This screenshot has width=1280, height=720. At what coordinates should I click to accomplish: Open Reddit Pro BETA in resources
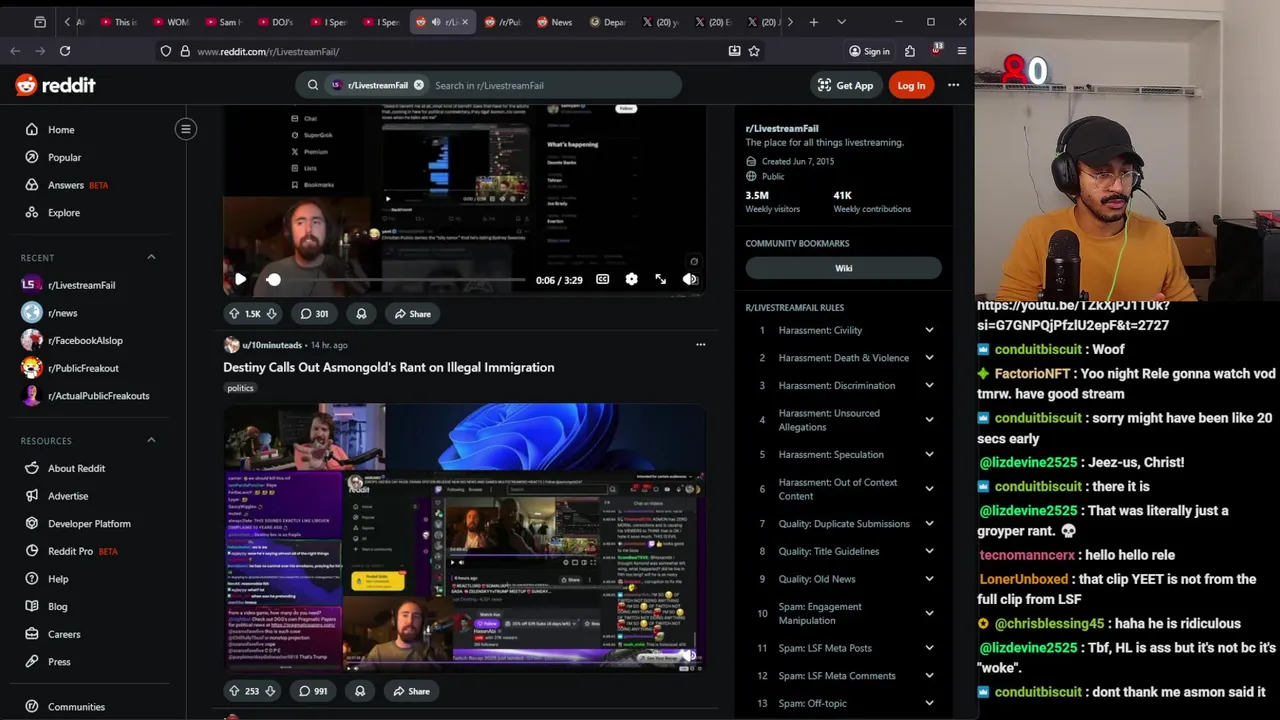(x=82, y=551)
